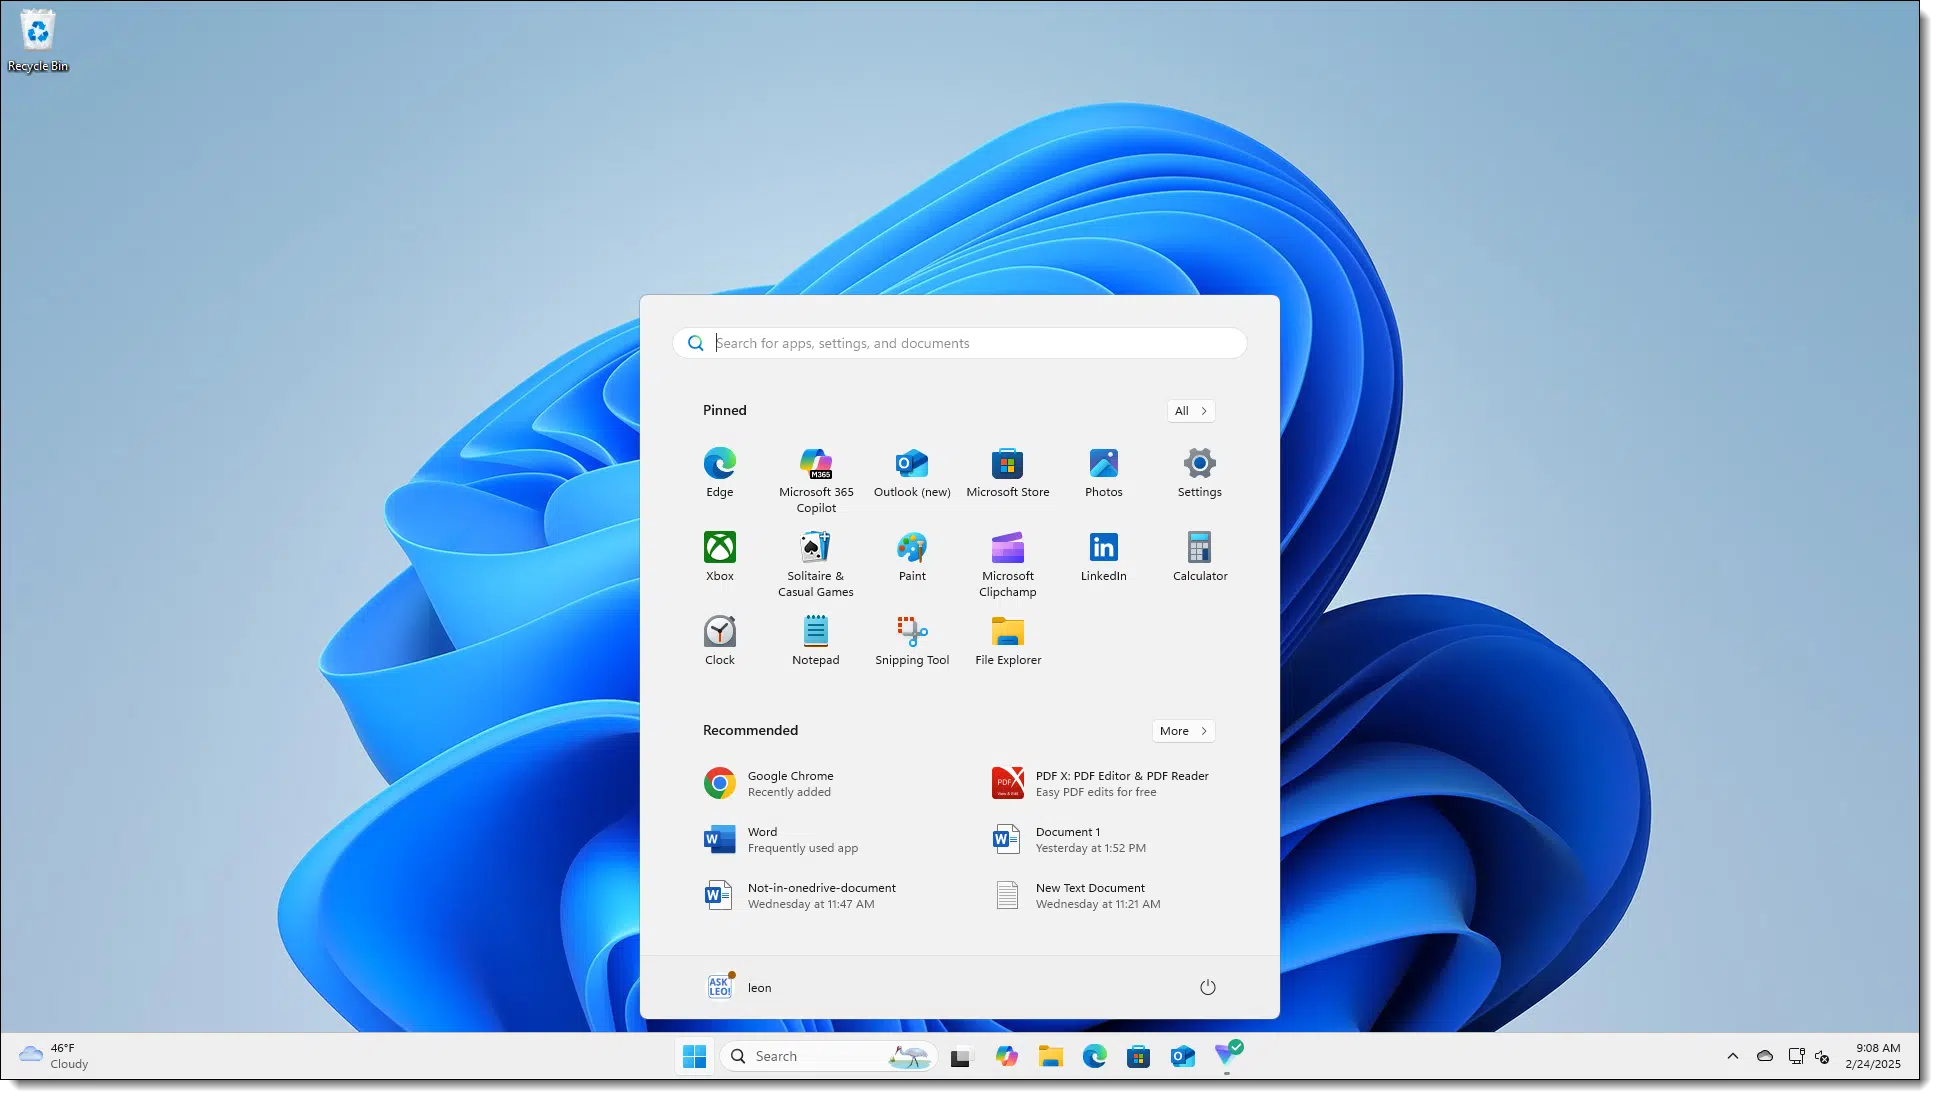Open the weather widget showing 46°F Cloudy
This screenshot has height=1100, width=1940.
point(54,1056)
